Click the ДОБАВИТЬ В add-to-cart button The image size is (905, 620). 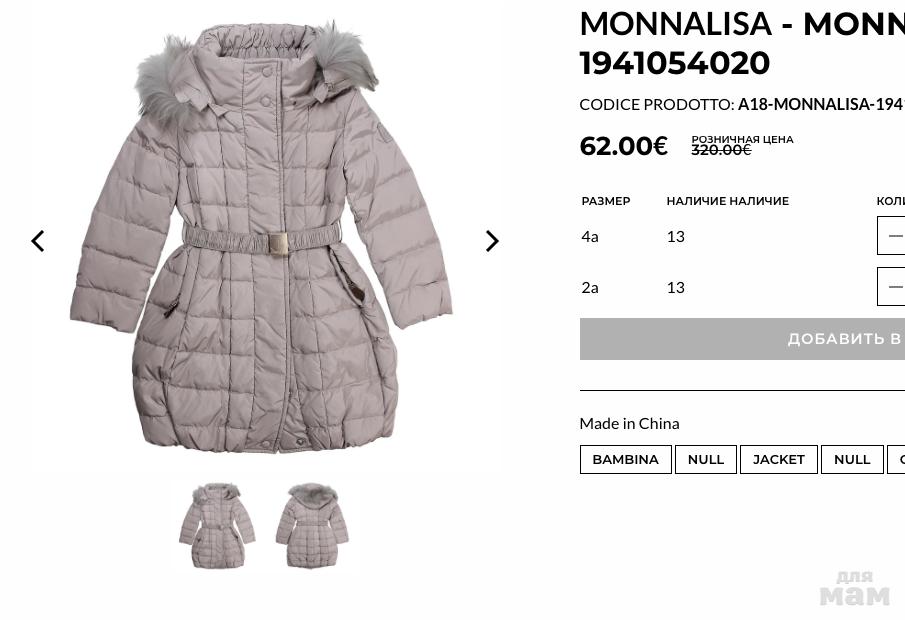point(743,339)
